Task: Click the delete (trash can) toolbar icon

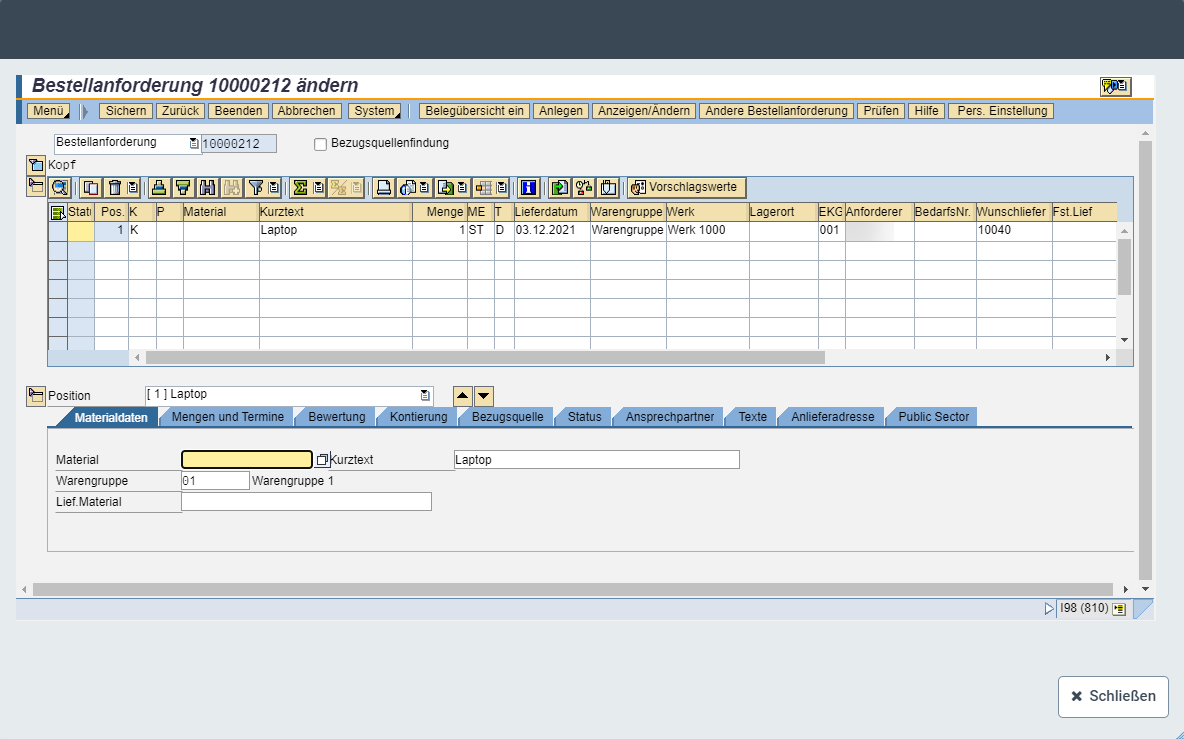Action: (115, 187)
